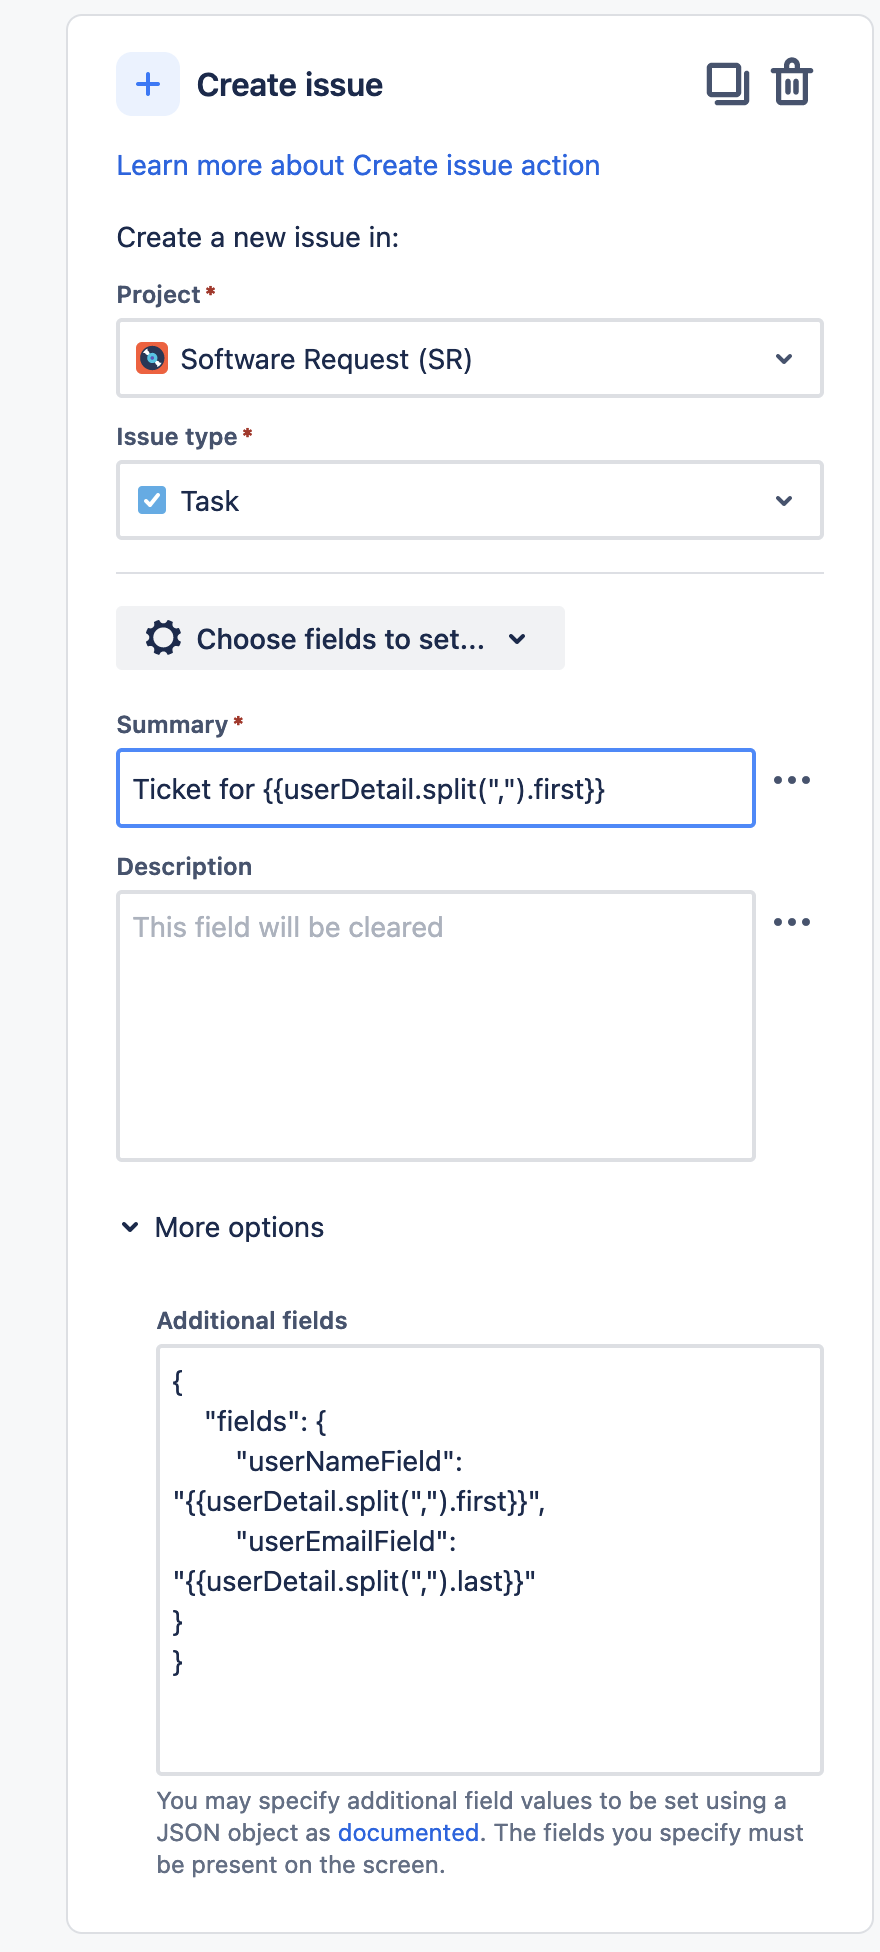Click the gear icon on Choose fields

pyautogui.click(x=164, y=638)
